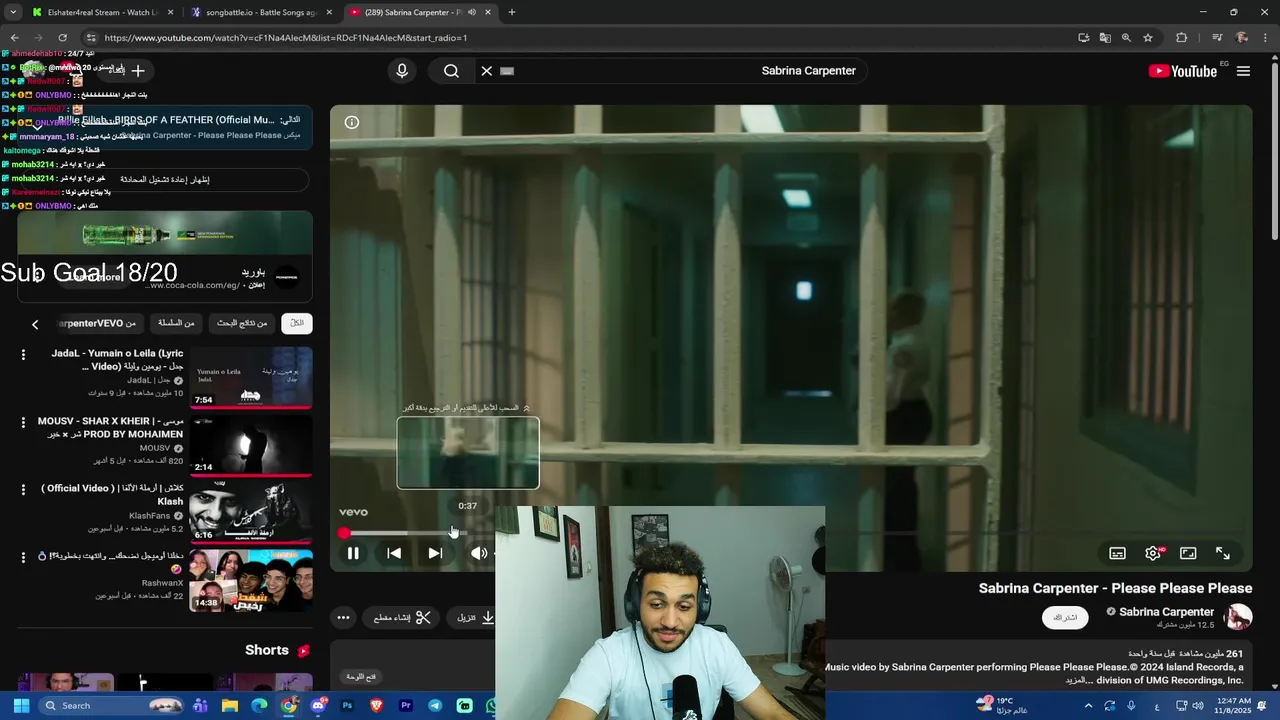The image size is (1280, 720).
Task: Click the address bar URL
Action: coord(286,38)
